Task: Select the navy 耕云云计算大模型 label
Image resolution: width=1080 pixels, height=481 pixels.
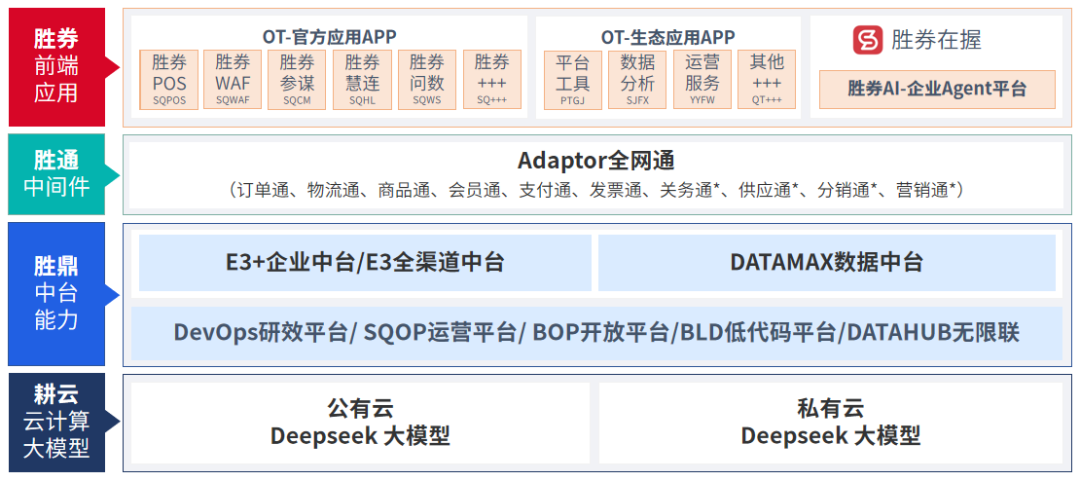Action: click(56, 422)
